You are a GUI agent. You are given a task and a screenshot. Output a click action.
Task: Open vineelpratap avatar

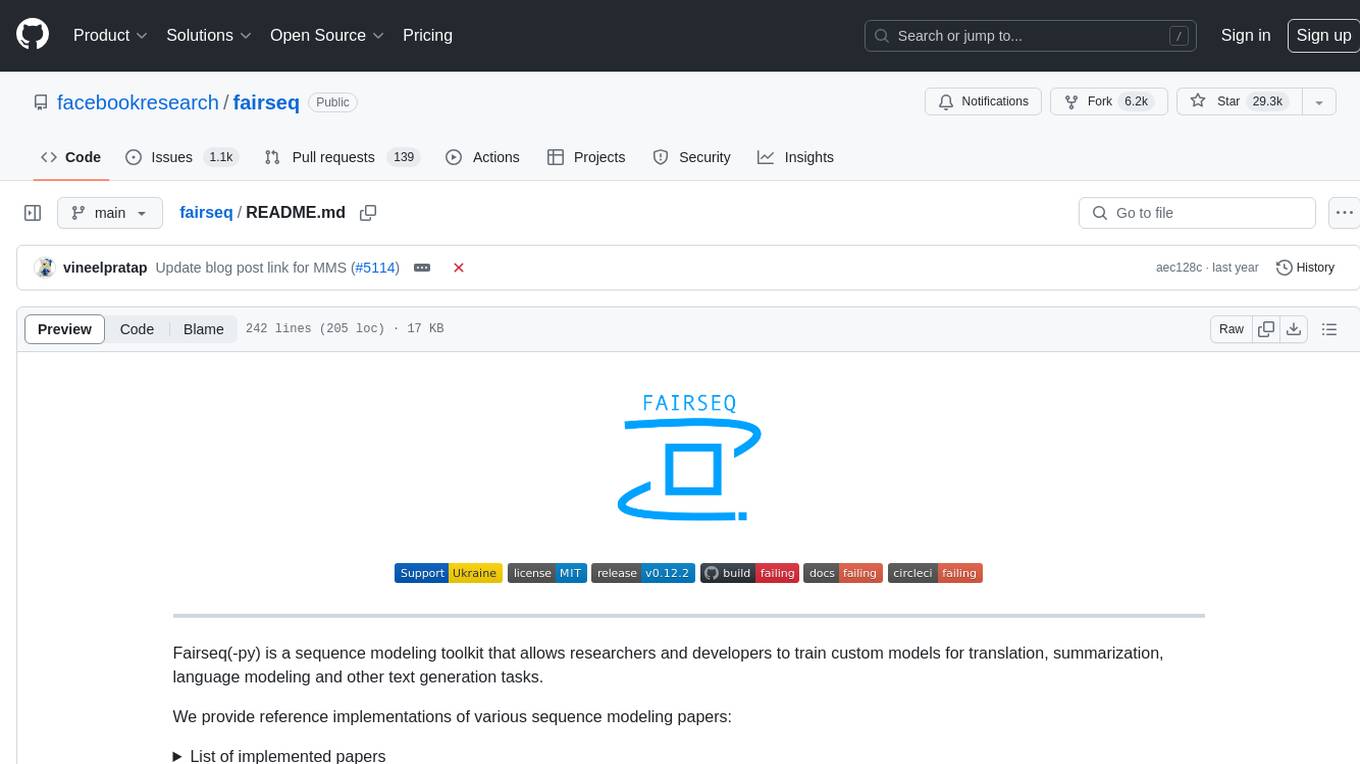[x=44, y=268]
